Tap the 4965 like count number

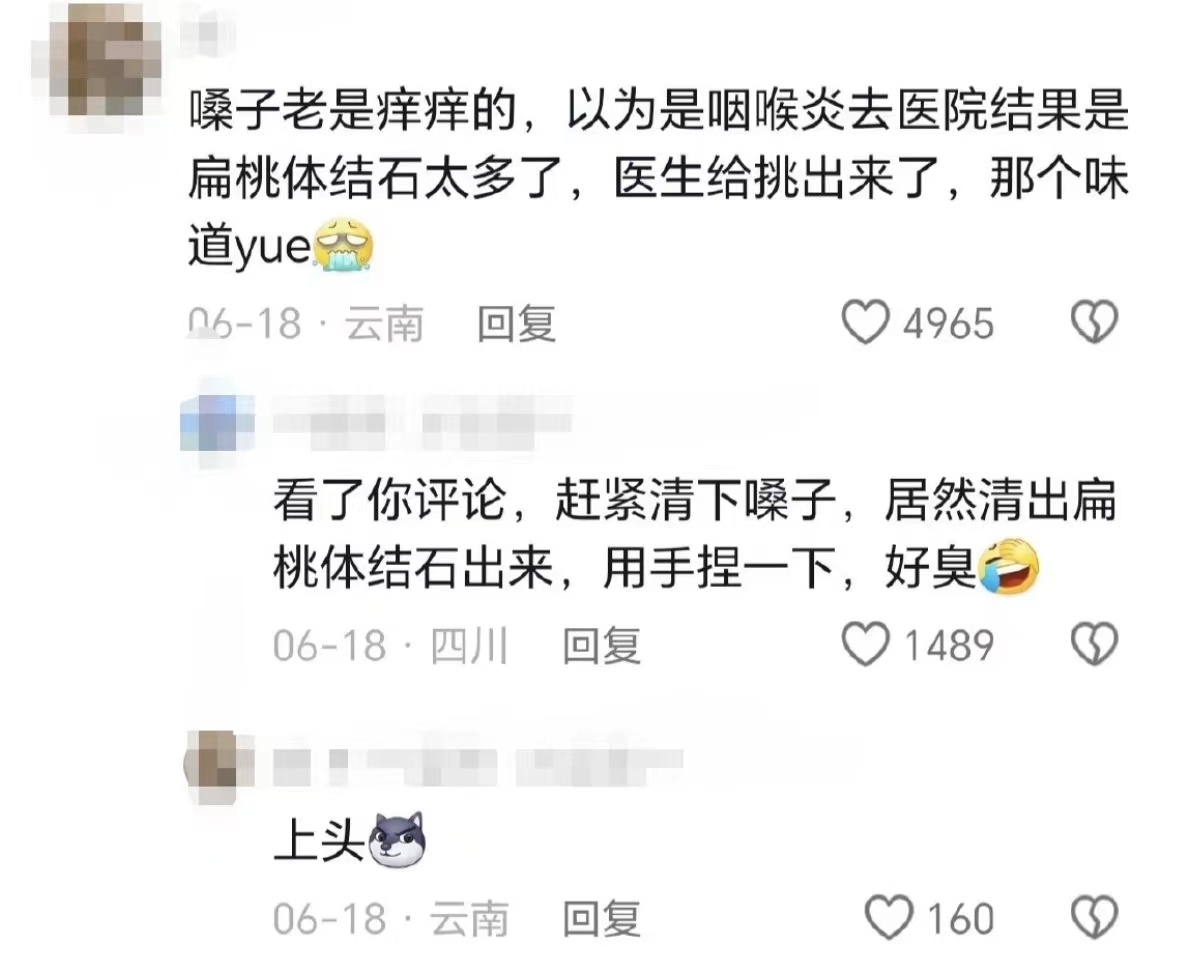click(x=948, y=324)
